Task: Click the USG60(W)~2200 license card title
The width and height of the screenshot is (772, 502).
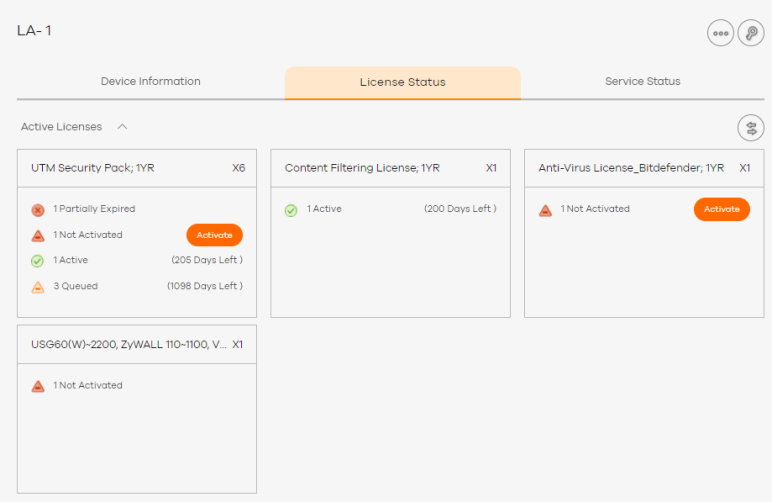Action: pos(129,345)
